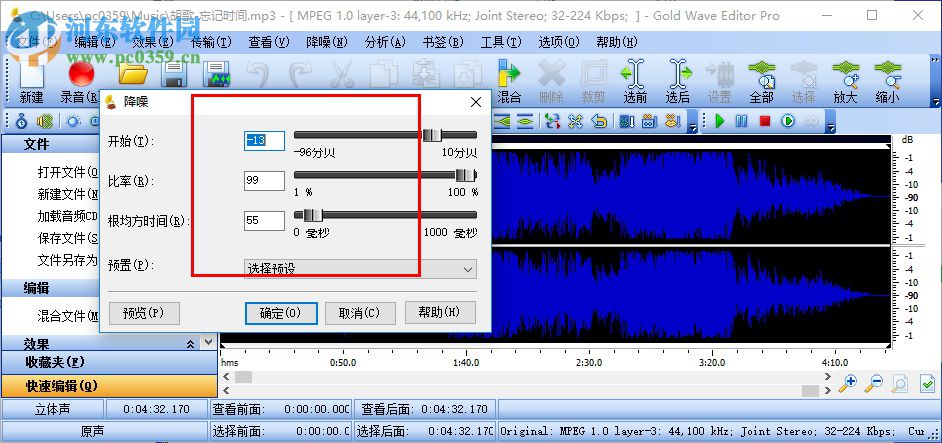Click the 根均方时间 slider handle
Image resolution: width=942 pixels, height=443 pixels.
click(312, 215)
